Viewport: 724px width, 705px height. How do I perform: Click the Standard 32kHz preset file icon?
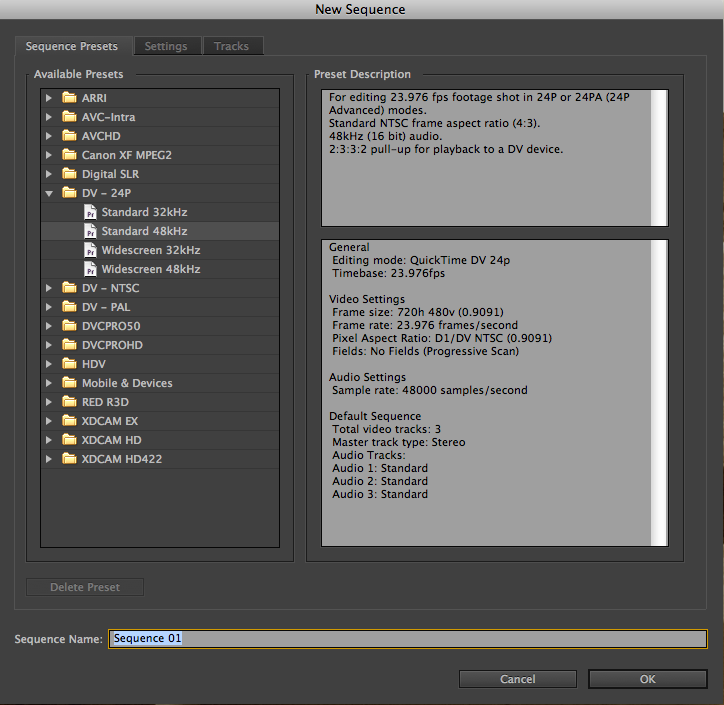tap(90, 212)
